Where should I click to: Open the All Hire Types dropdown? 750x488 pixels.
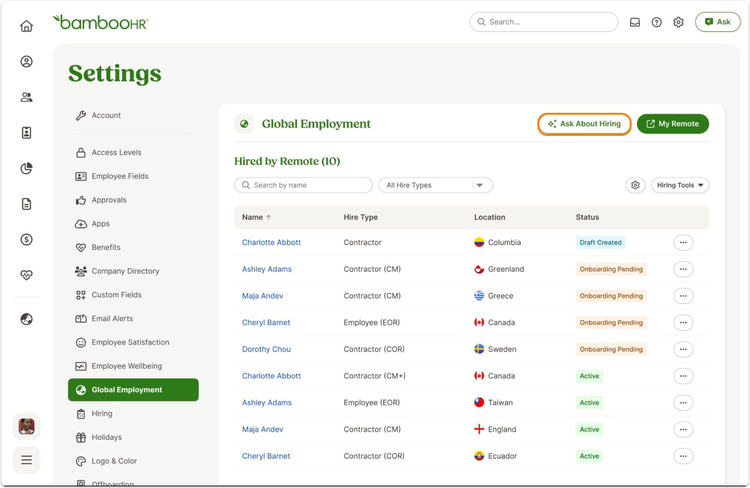[435, 185]
